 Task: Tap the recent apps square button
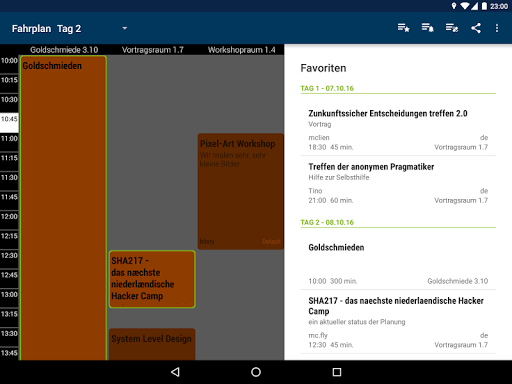337,372
